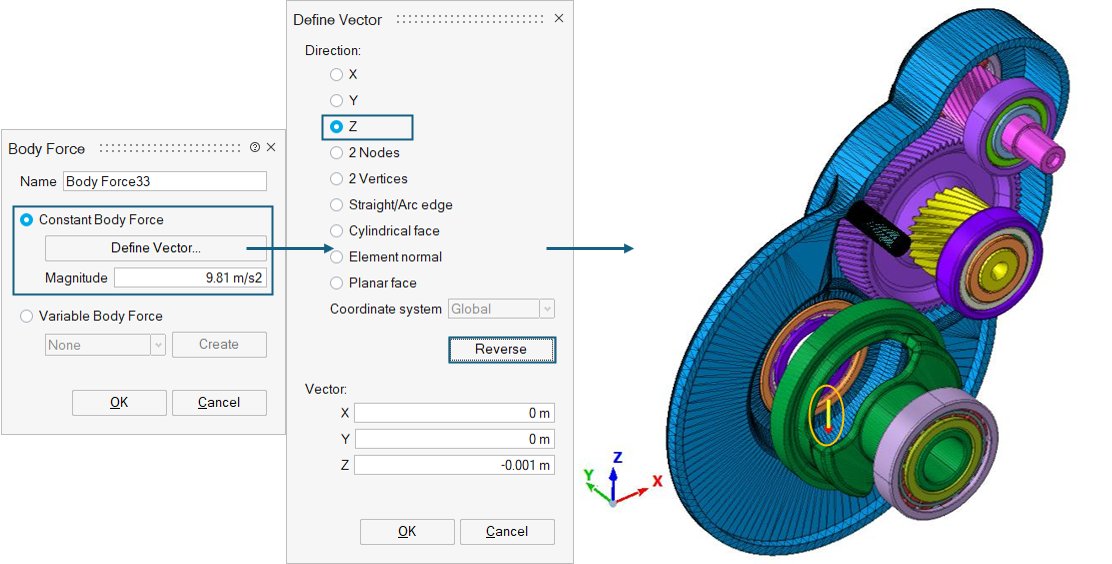Edit the Vector Z value -0.001 m

pos(455,466)
